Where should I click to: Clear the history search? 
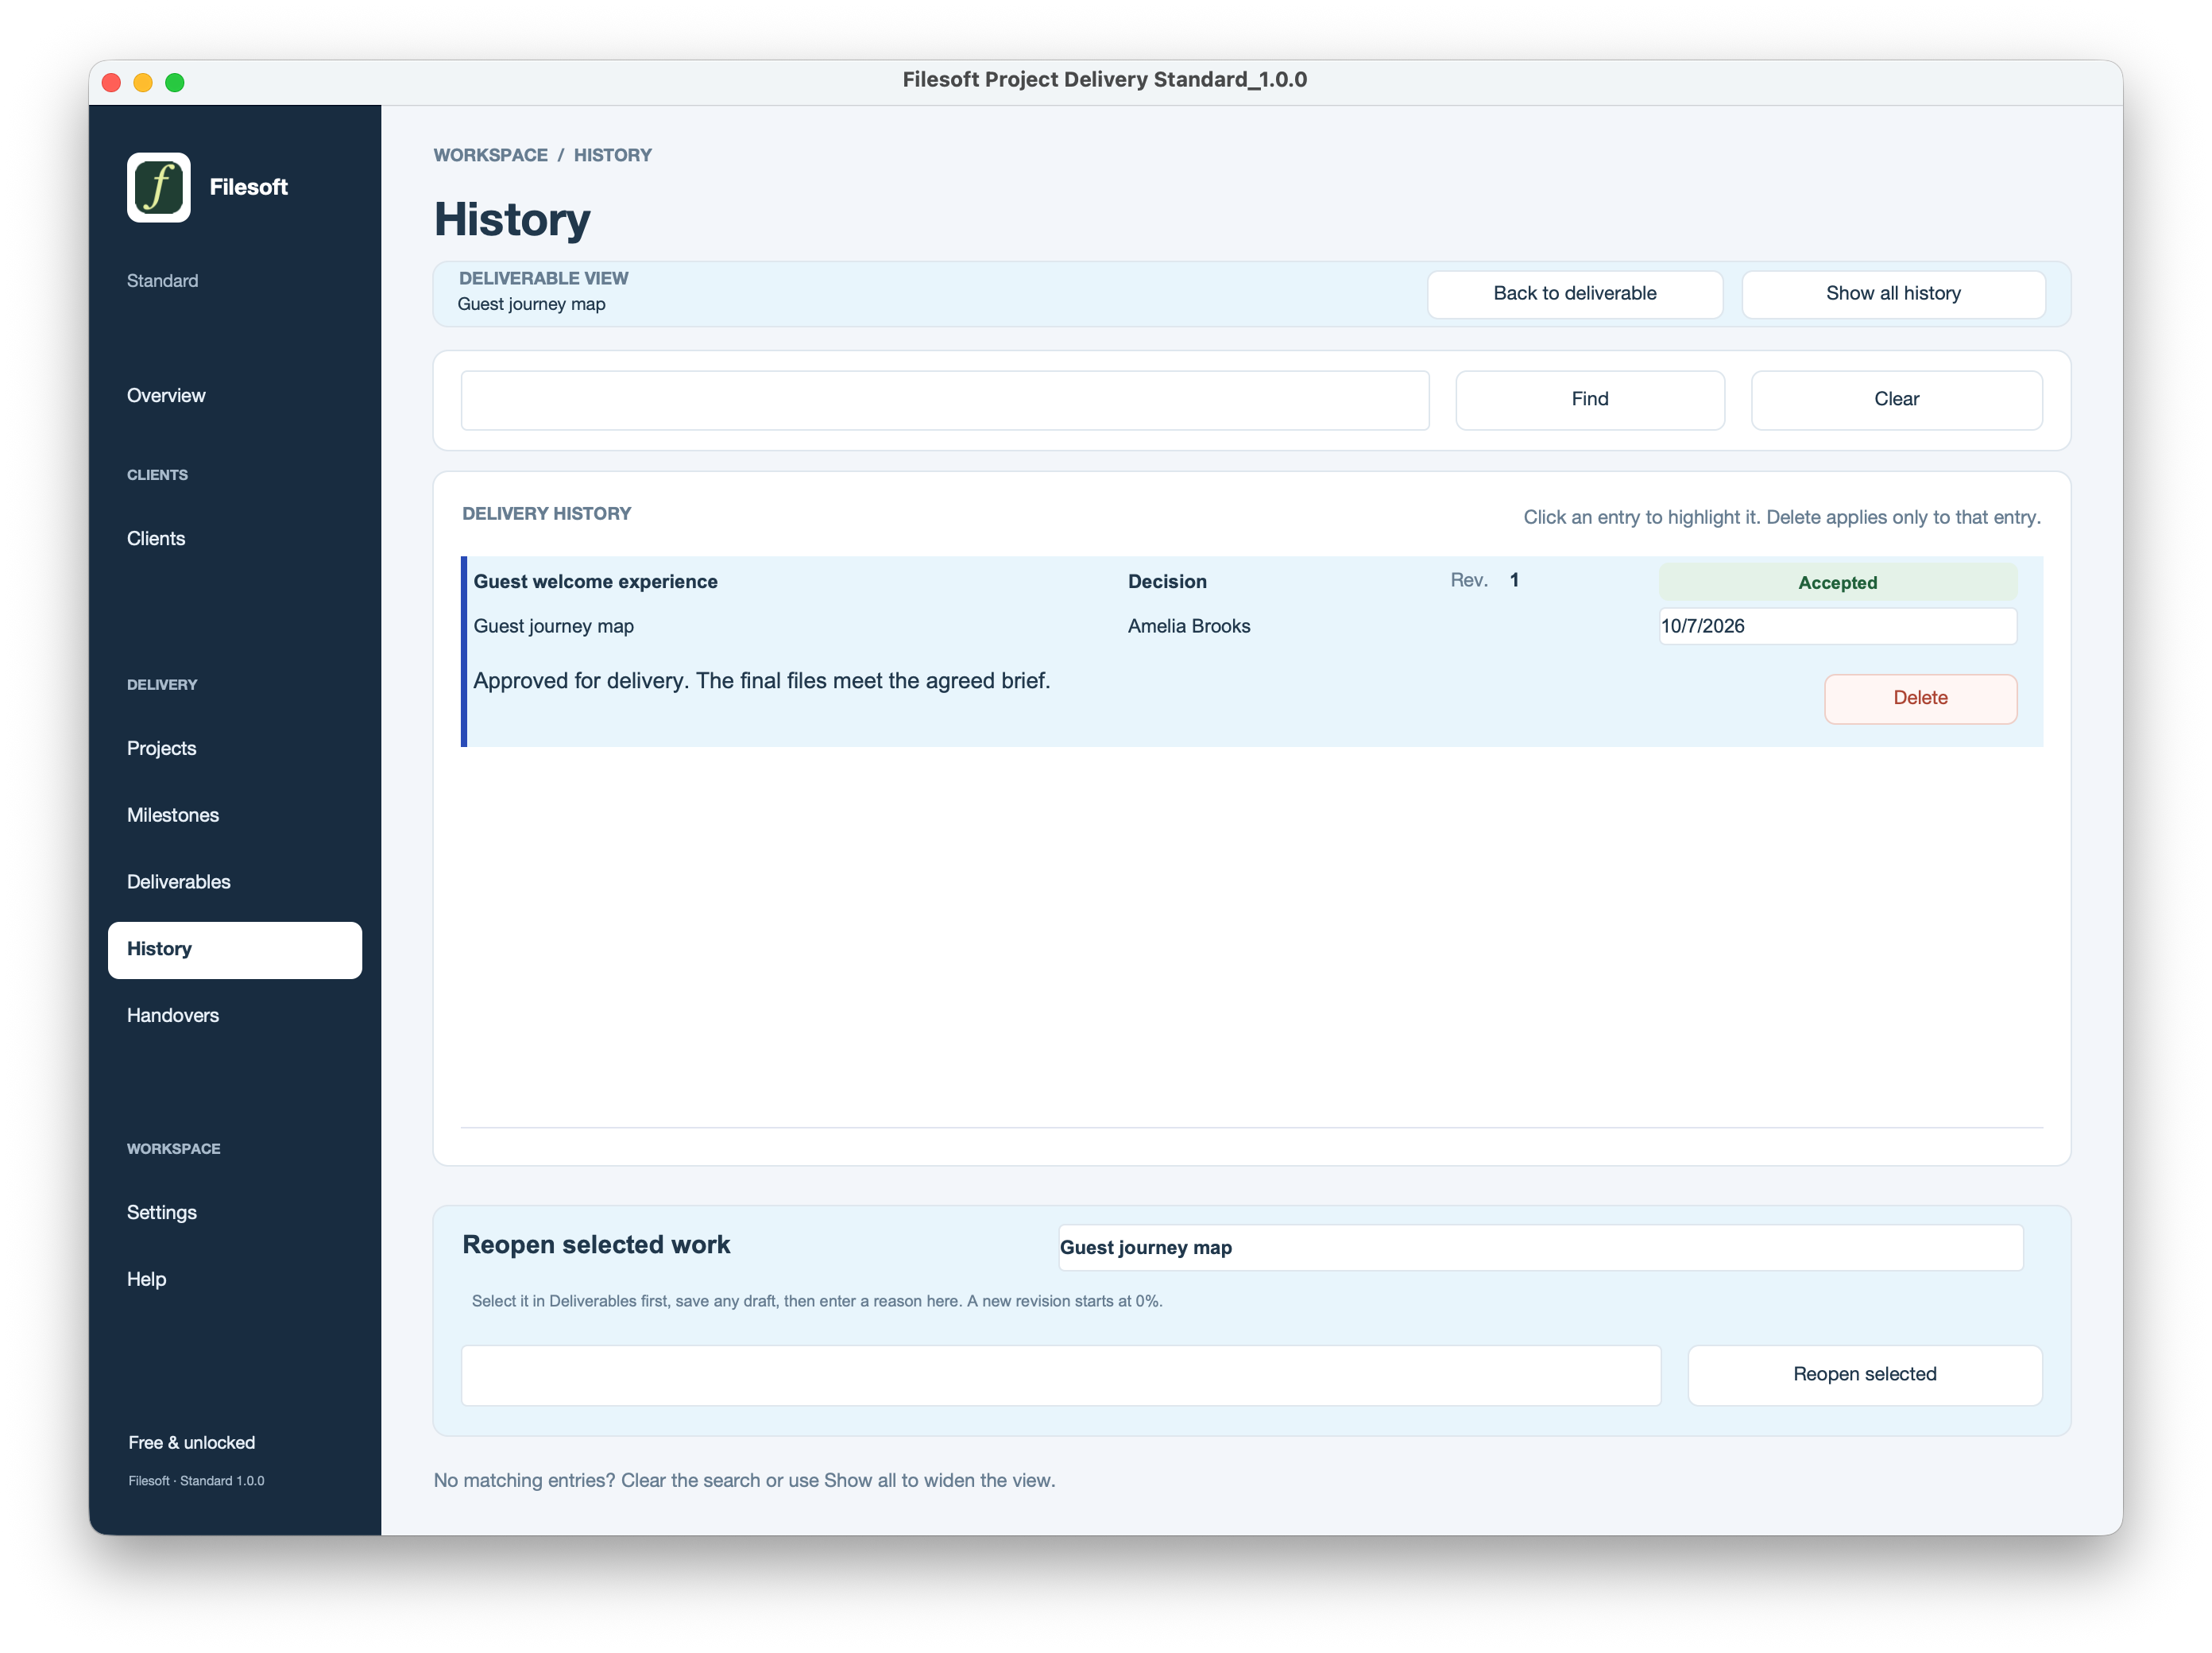[x=1896, y=400]
